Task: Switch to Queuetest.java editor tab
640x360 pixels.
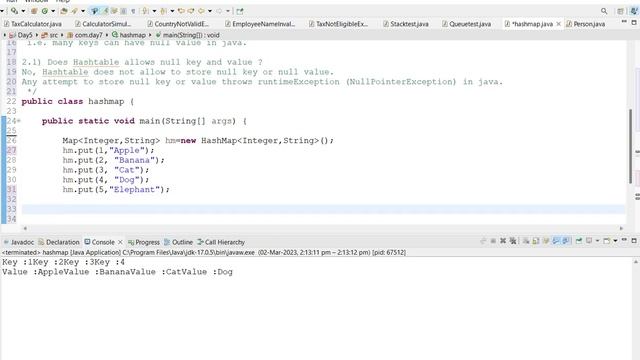Action: tap(467, 24)
